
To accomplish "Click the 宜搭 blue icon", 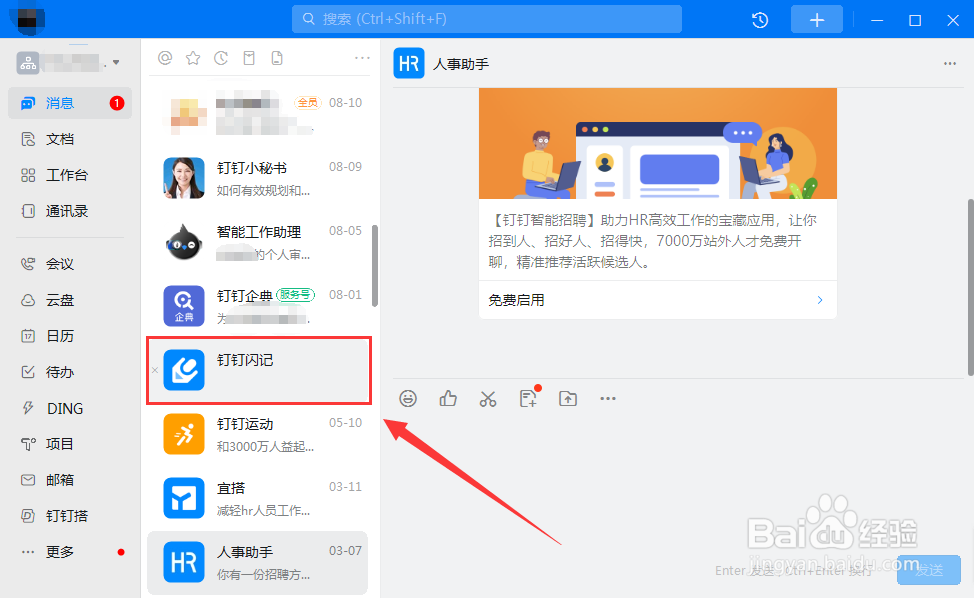I will pyautogui.click(x=184, y=498).
